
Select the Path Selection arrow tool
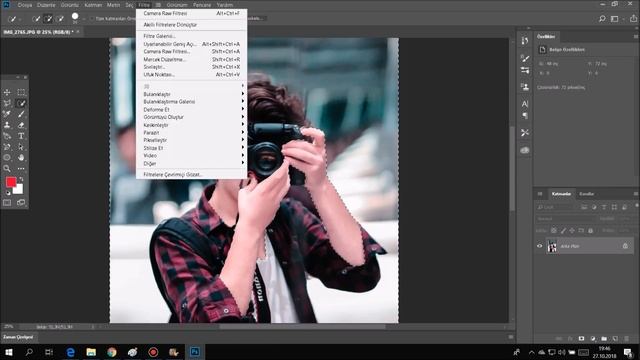[x=21, y=147]
